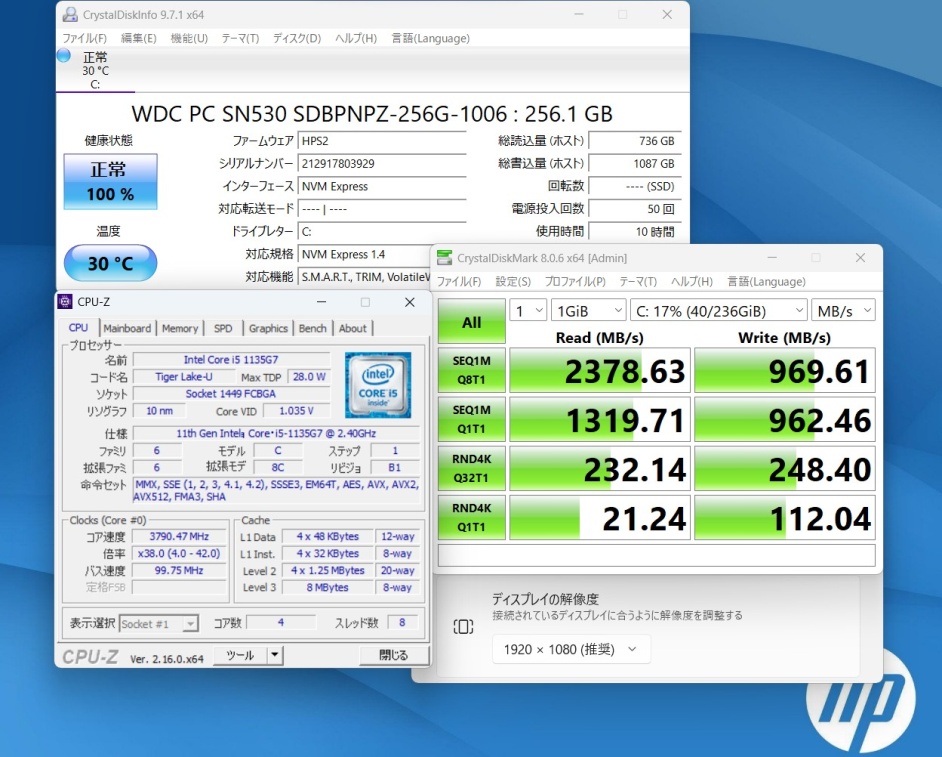This screenshot has width=942, height=757.
Task: Click the NVM Express 1.4 standard field
Action: 365,254
